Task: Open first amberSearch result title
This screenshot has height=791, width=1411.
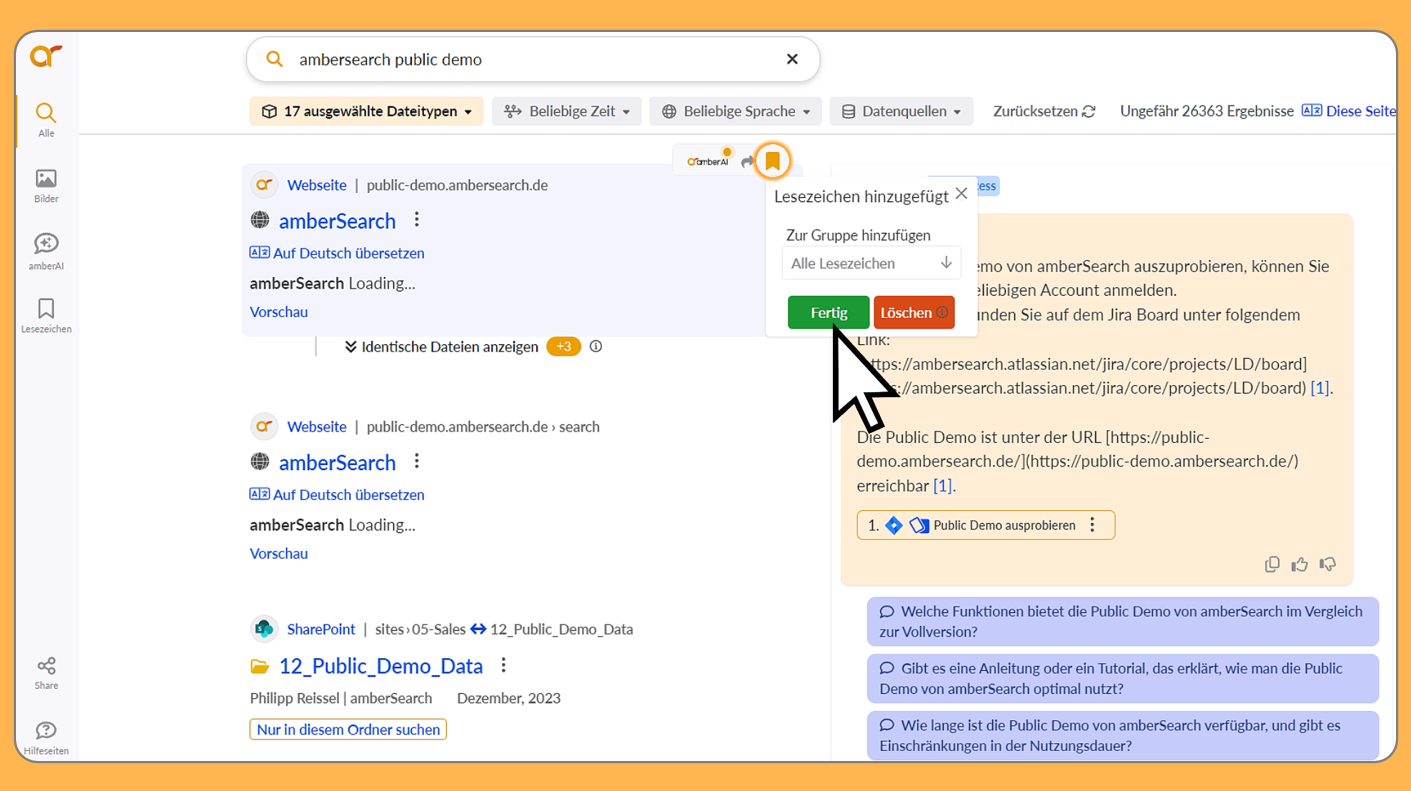Action: [x=337, y=221]
